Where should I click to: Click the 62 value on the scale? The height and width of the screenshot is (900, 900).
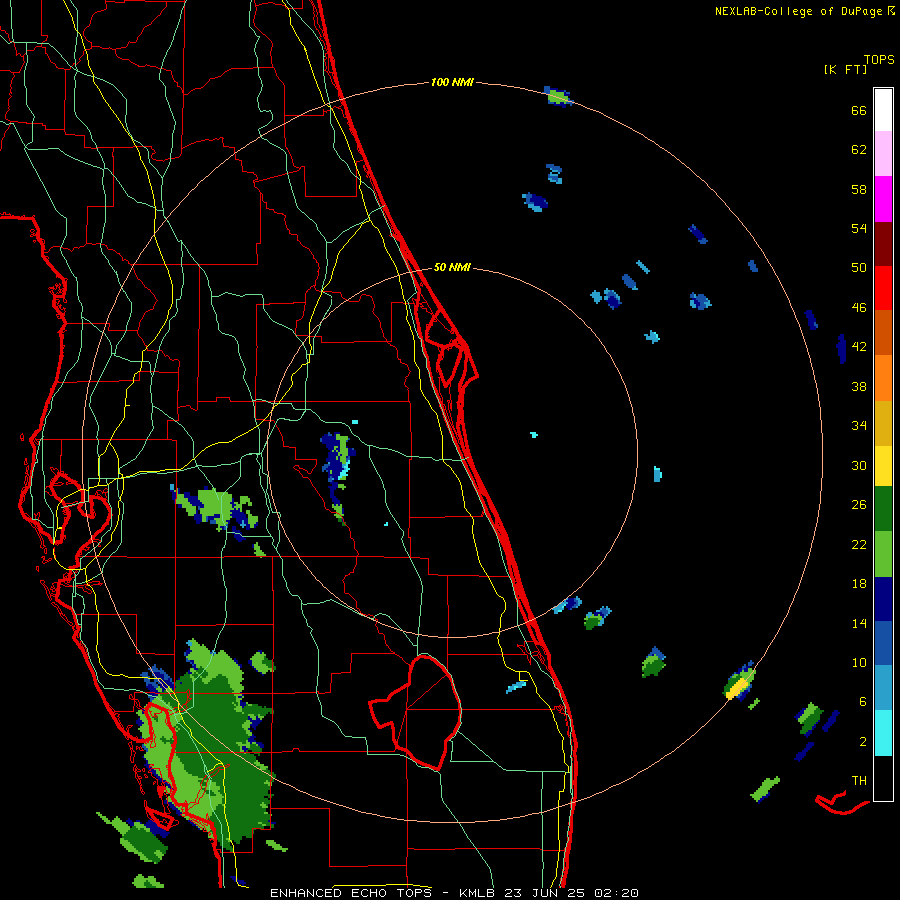[x=859, y=150]
